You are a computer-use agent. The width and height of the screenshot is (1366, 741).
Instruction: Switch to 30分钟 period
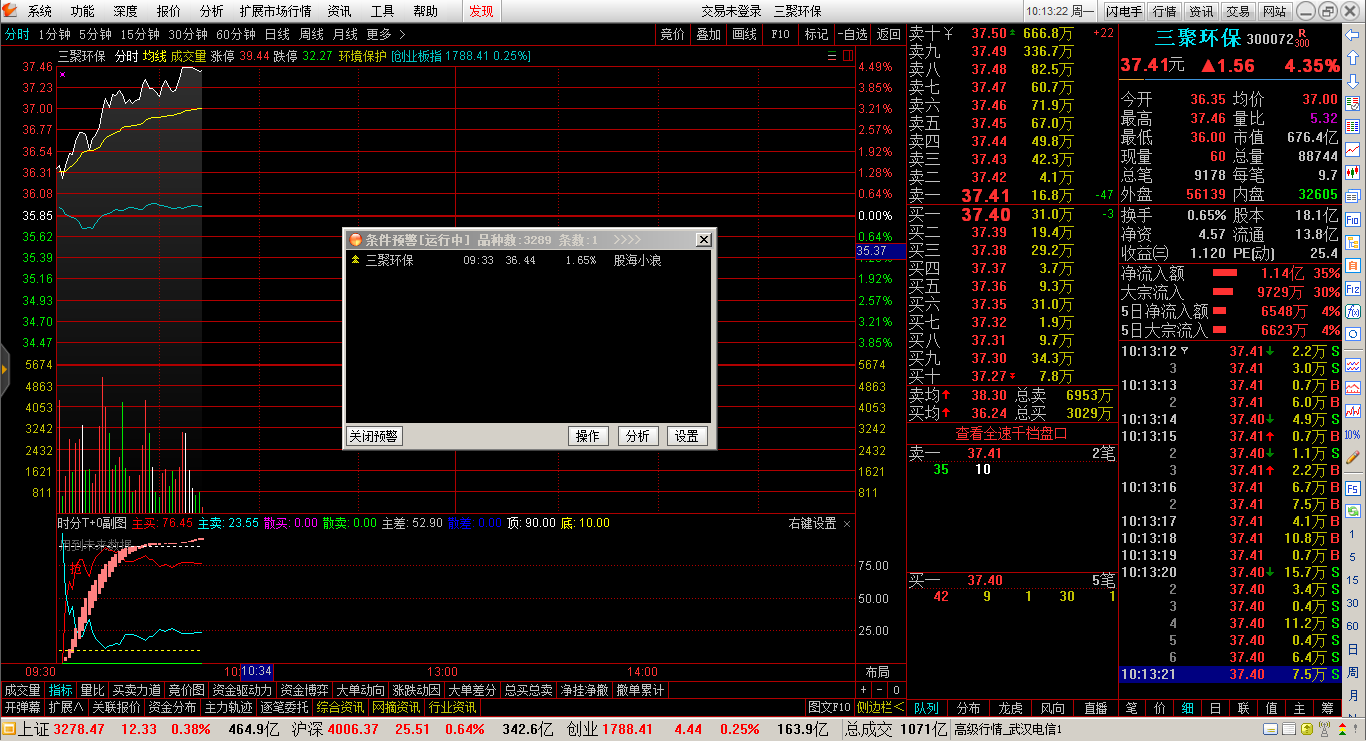click(188, 34)
